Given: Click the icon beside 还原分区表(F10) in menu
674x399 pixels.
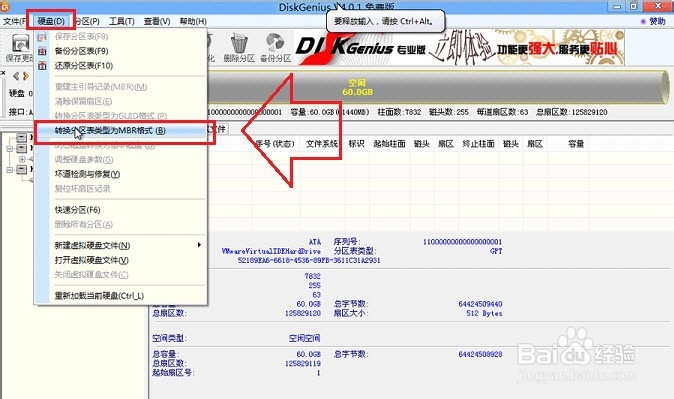Looking at the screenshot, I should 42,66.
